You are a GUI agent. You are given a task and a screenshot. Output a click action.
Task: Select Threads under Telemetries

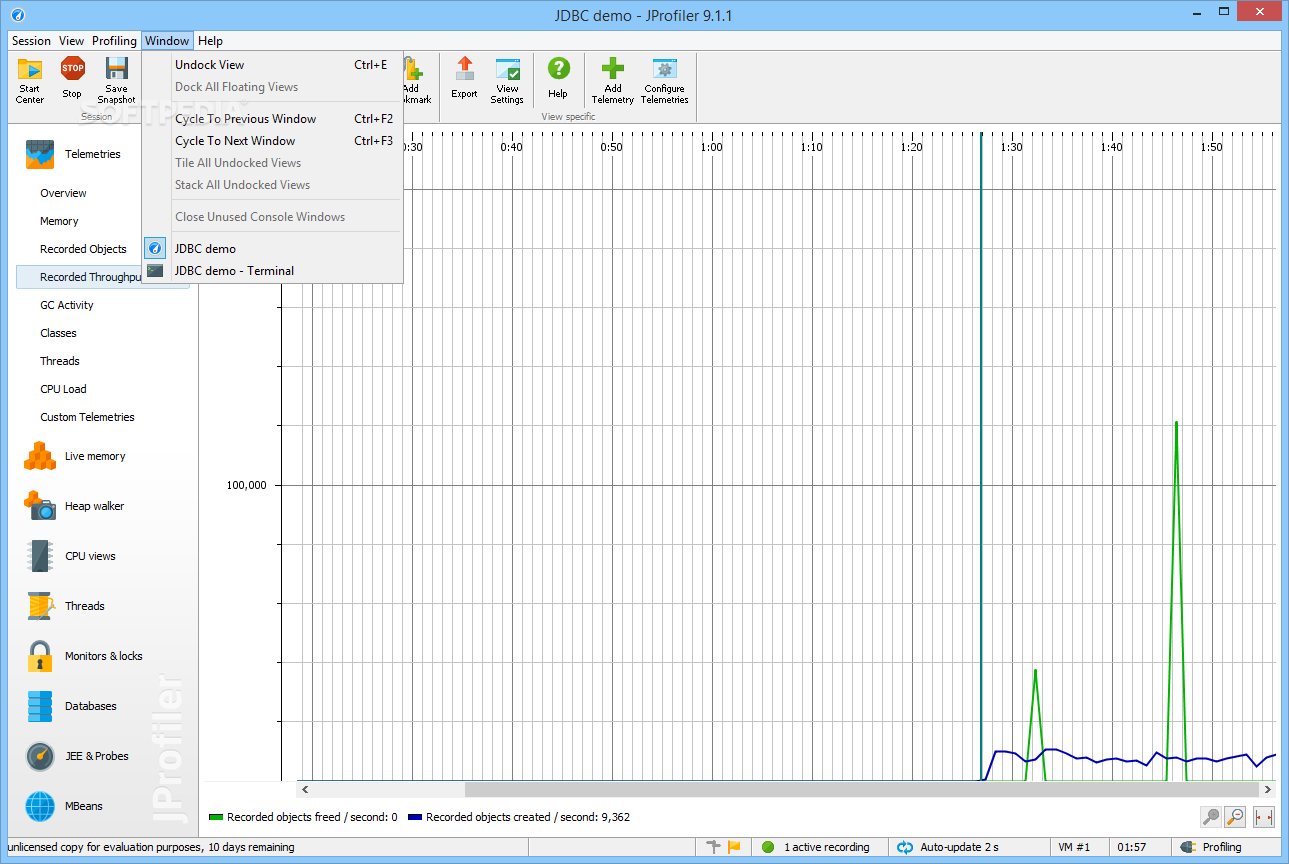(60, 361)
